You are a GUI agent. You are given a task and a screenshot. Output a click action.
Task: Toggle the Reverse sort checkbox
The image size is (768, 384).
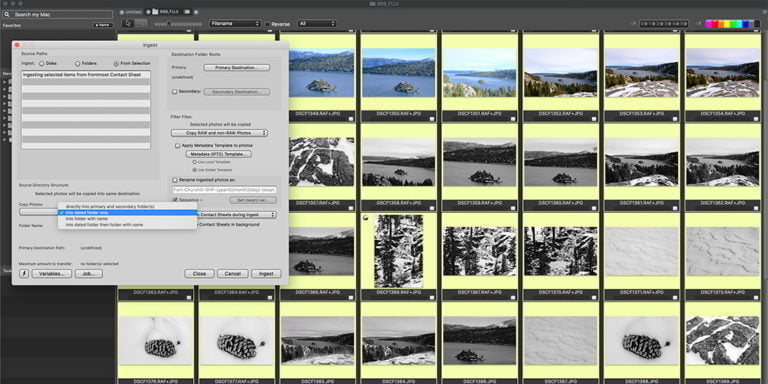(267, 24)
